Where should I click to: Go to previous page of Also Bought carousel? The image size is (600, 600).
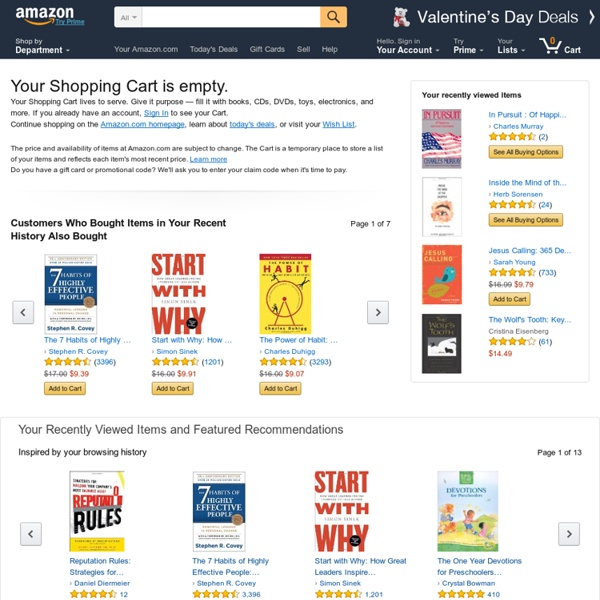23,312
